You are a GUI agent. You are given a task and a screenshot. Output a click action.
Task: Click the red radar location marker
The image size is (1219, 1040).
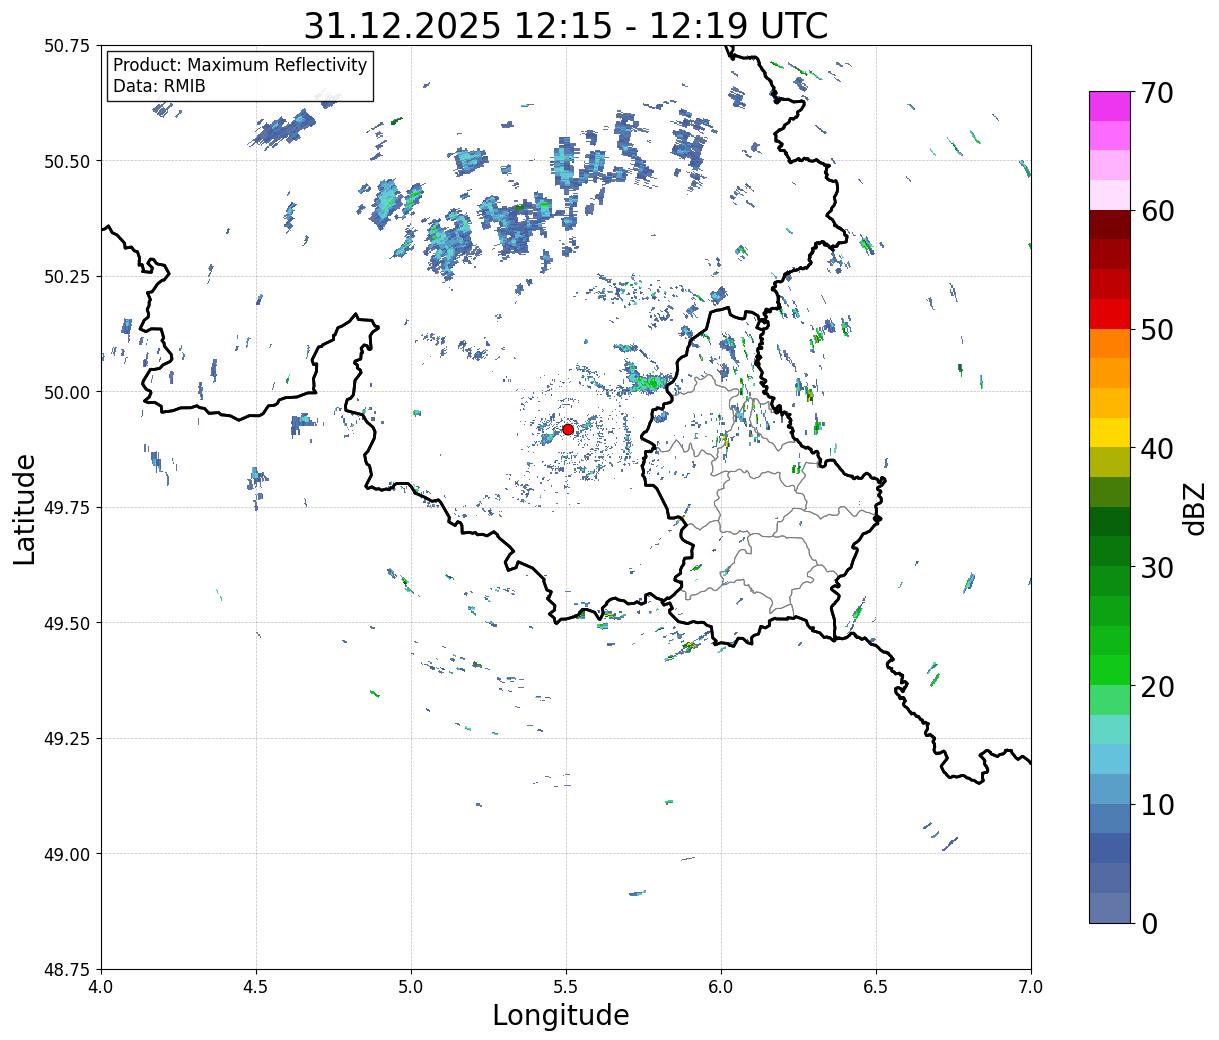pos(568,429)
